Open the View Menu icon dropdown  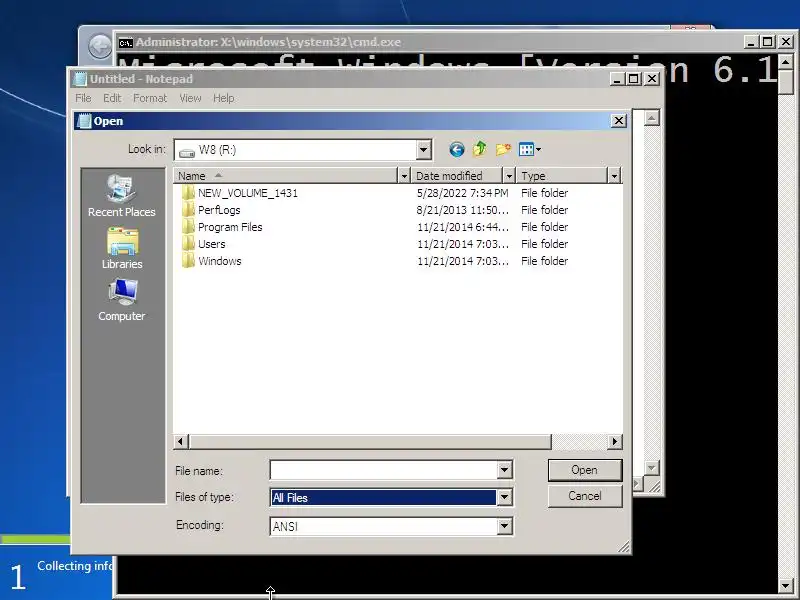[530, 149]
